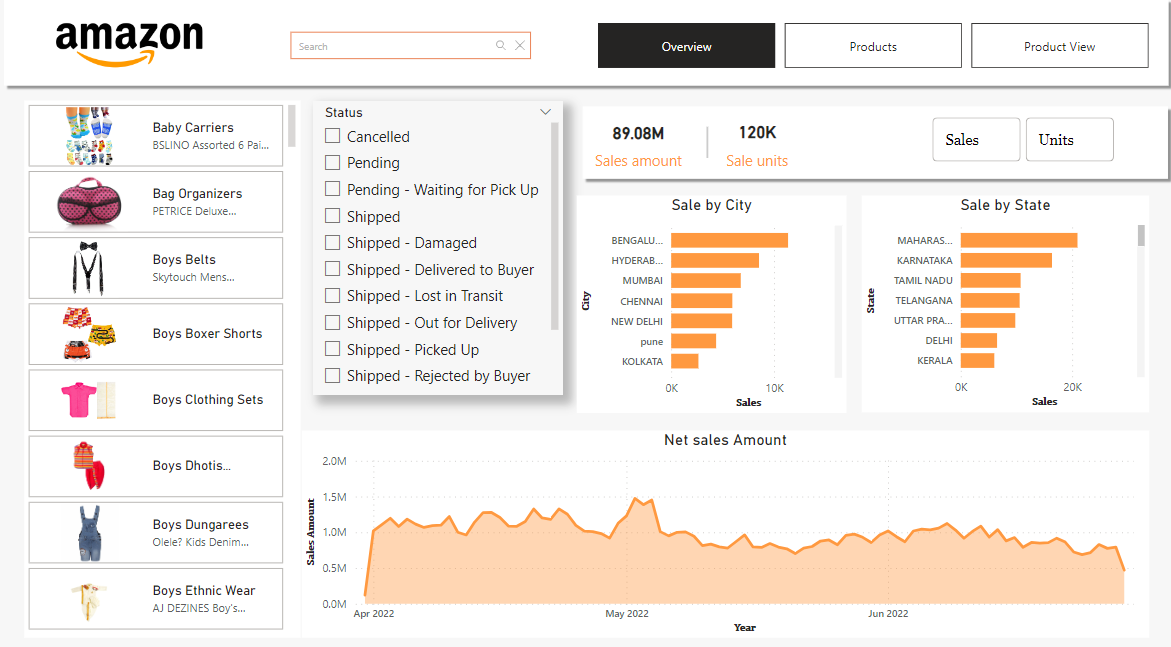The height and width of the screenshot is (647, 1171).
Task: Click the Apr 2022 axis label
Action: click(373, 613)
